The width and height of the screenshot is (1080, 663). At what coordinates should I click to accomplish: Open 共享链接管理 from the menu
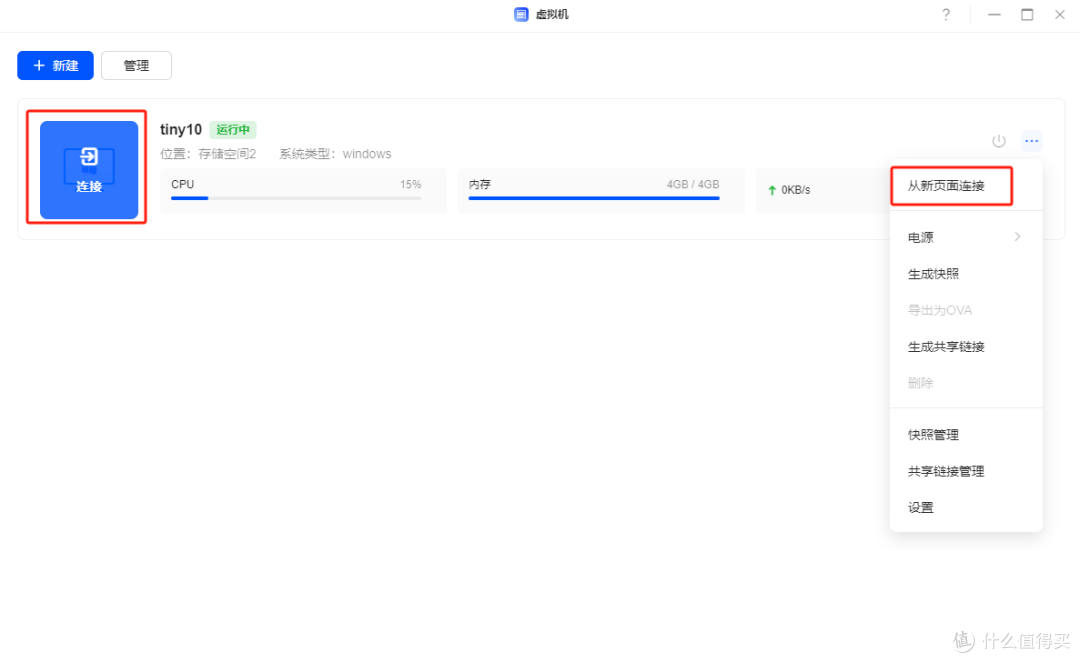pos(966,472)
